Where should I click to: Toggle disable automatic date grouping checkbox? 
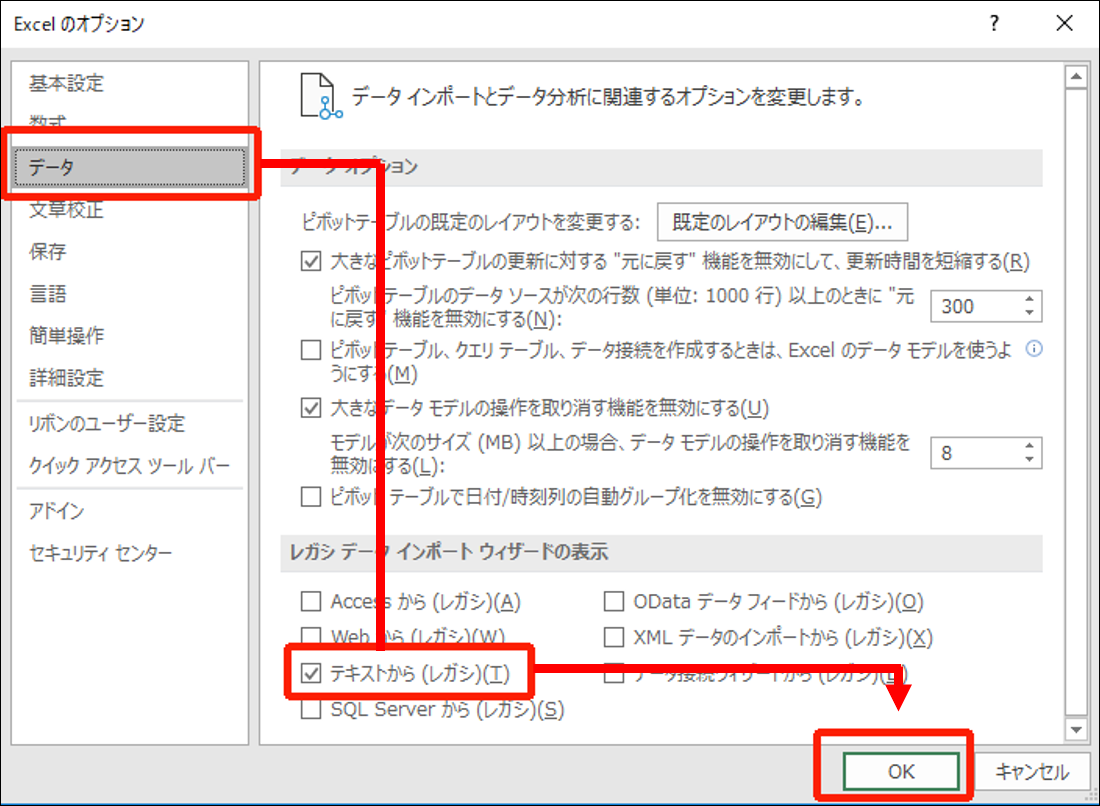point(311,497)
